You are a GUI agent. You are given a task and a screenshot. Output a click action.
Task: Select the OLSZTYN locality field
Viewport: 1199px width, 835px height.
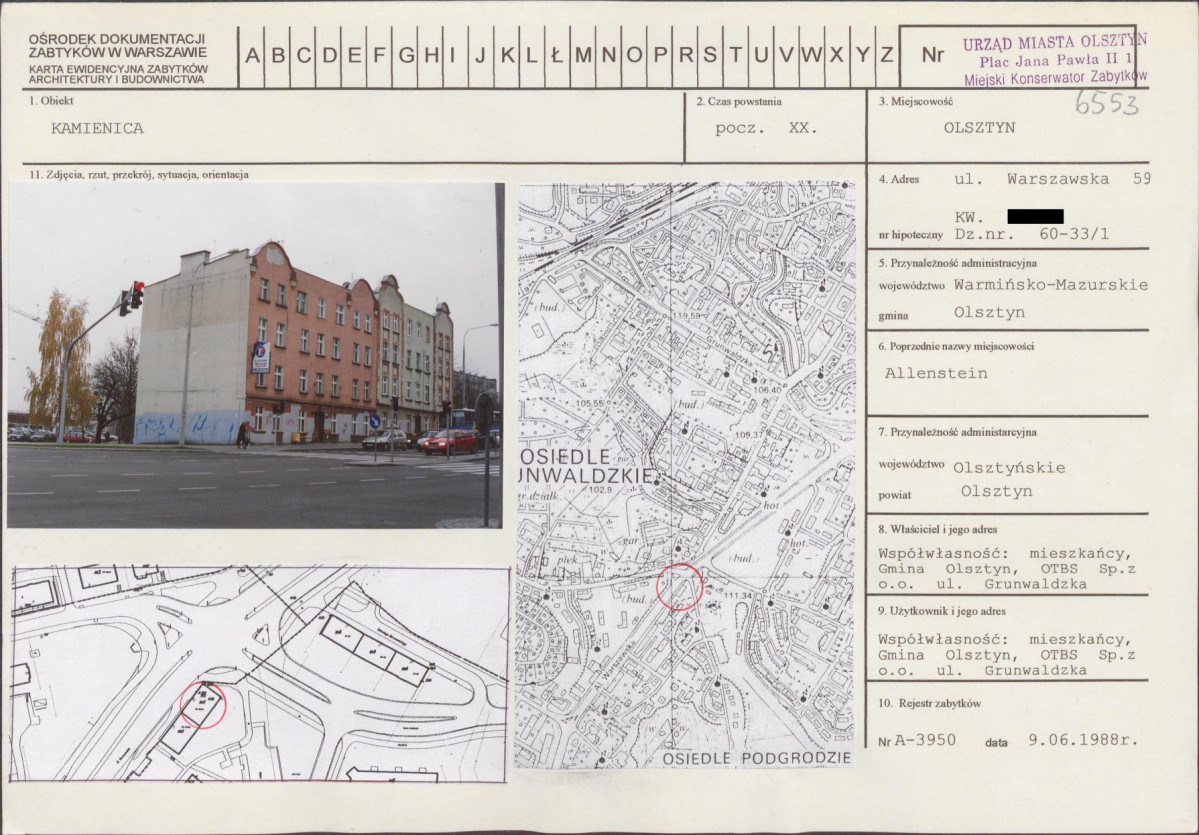click(x=979, y=128)
